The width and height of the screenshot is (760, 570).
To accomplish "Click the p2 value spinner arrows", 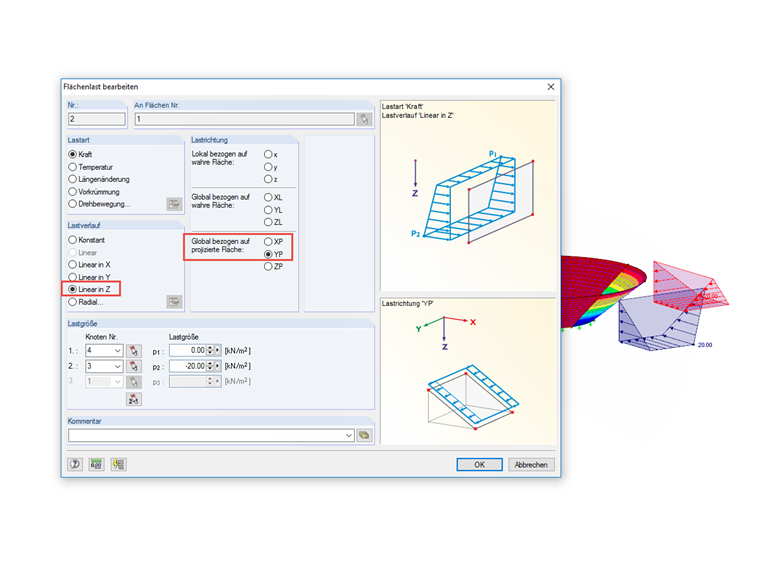I will (x=210, y=366).
